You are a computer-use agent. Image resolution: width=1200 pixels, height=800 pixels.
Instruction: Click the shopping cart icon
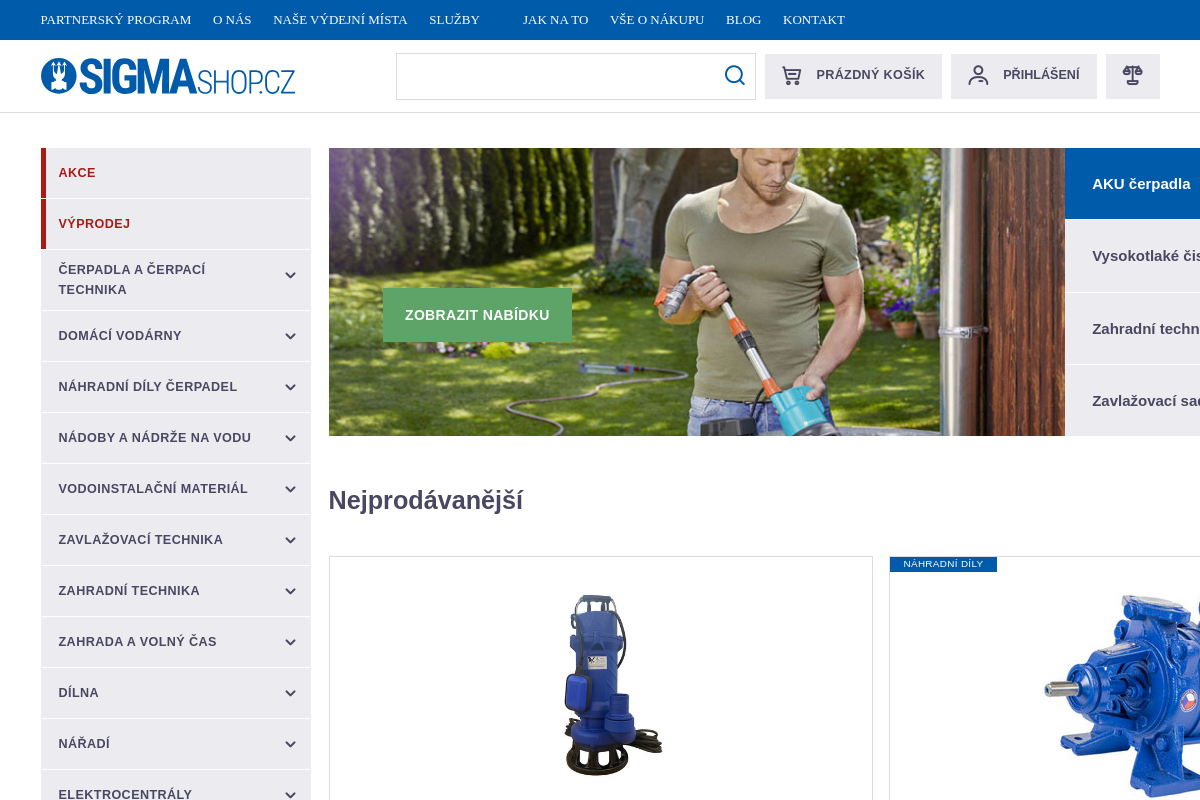[792, 76]
